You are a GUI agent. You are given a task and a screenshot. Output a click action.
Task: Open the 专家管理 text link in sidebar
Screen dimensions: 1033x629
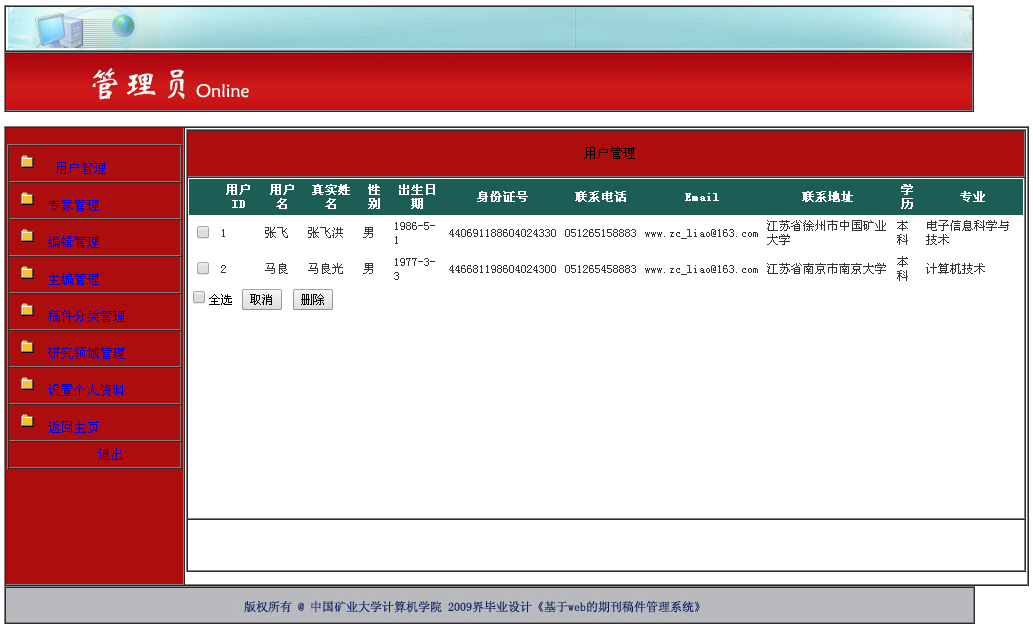coord(74,205)
